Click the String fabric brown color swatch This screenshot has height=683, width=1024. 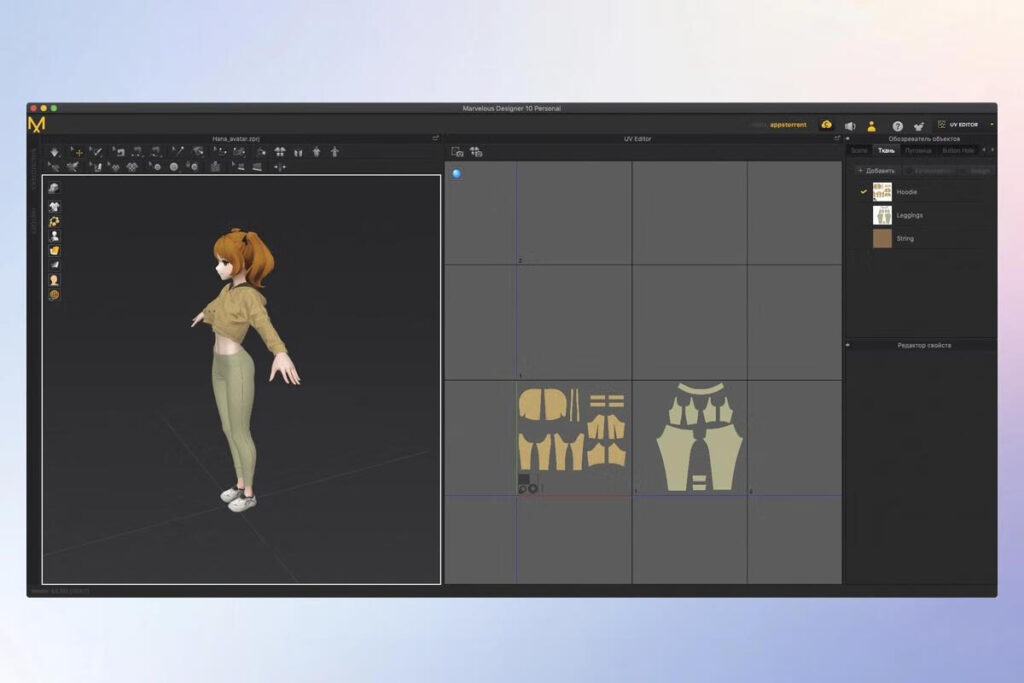(x=882, y=238)
